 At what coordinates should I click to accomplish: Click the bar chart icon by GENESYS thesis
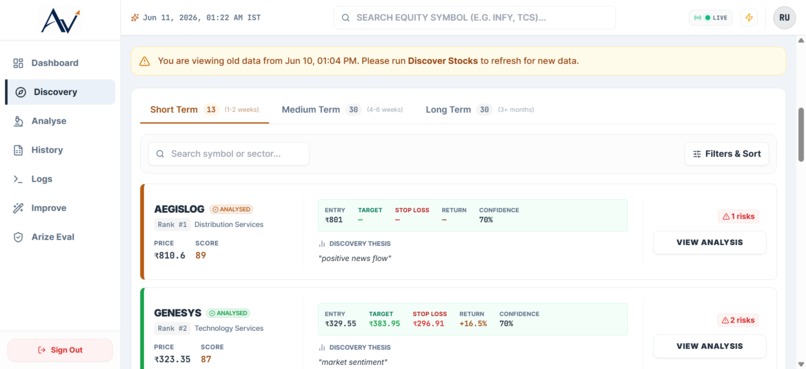(322, 347)
